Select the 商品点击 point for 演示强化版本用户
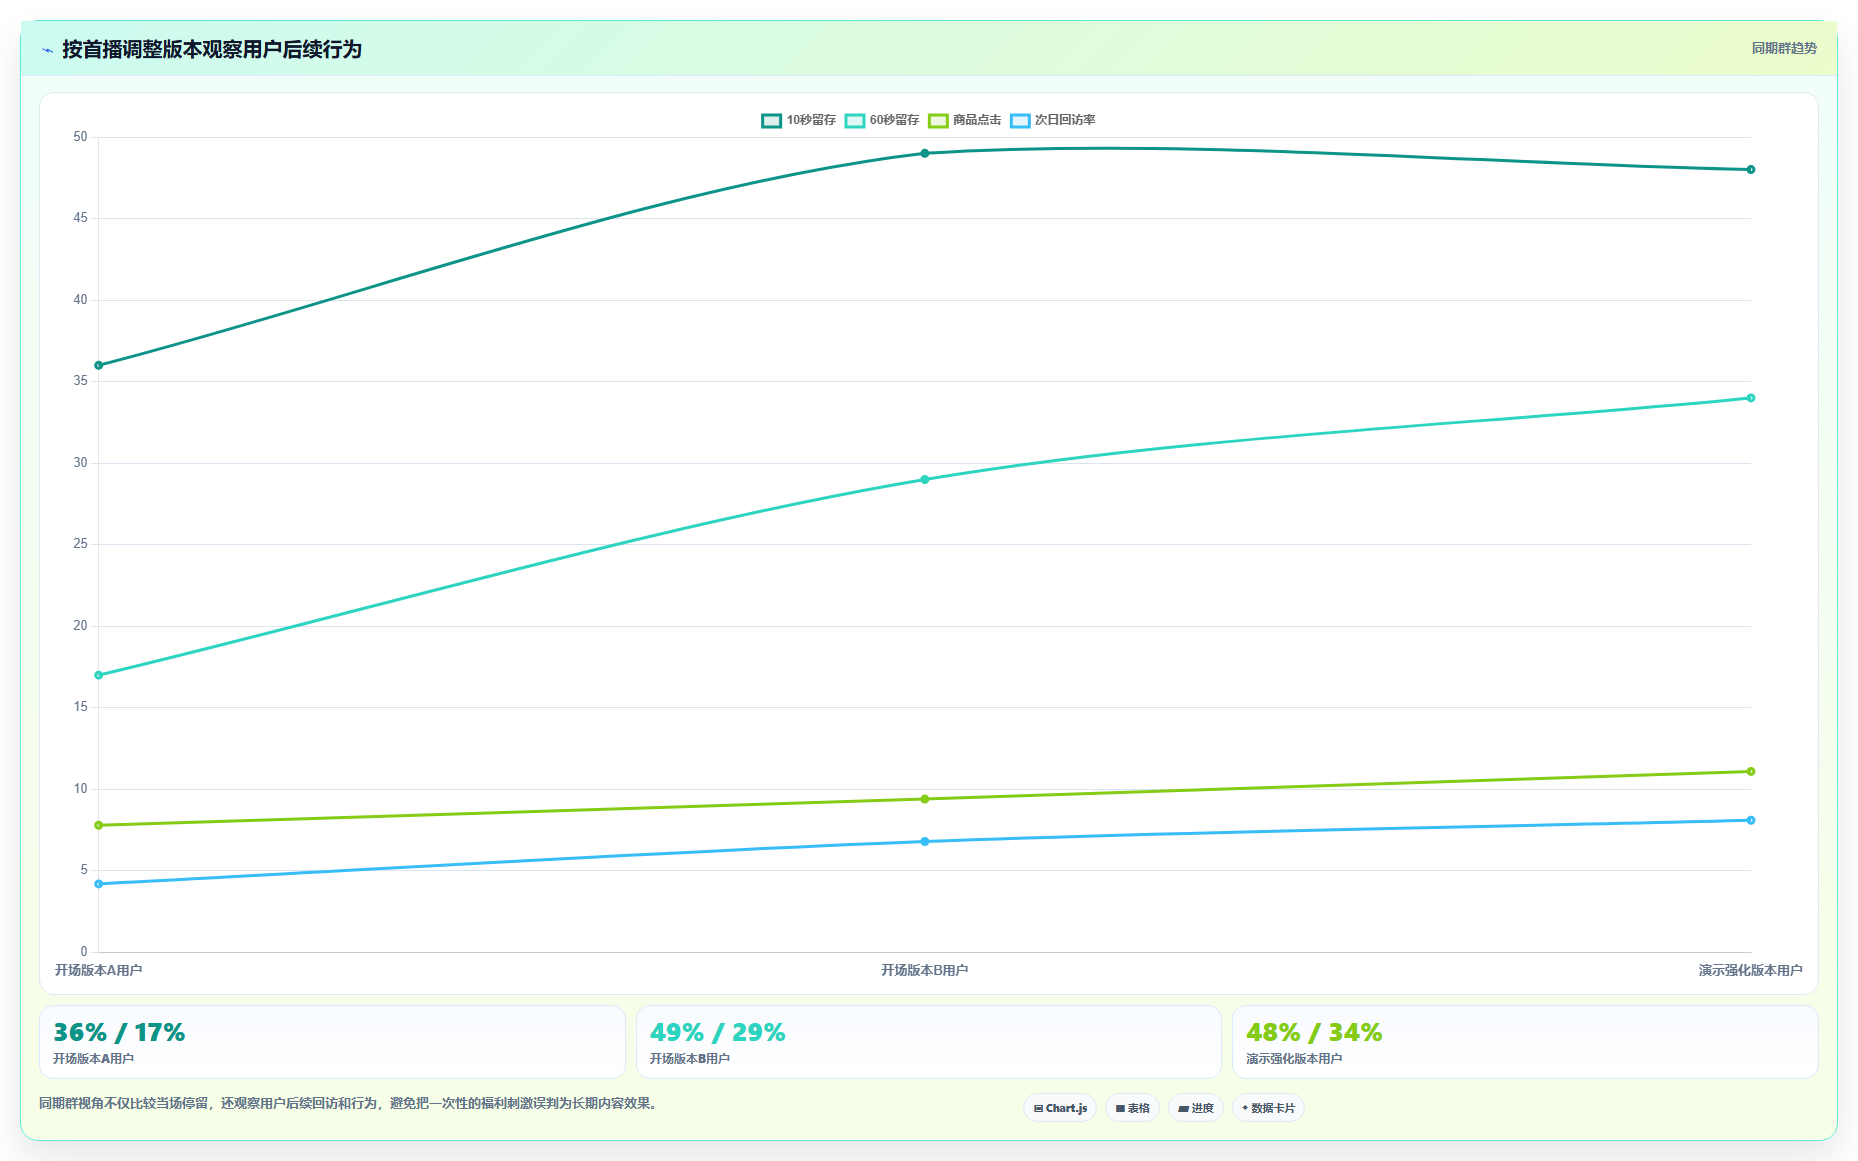This screenshot has height=1161, width=1858. point(1750,771)
